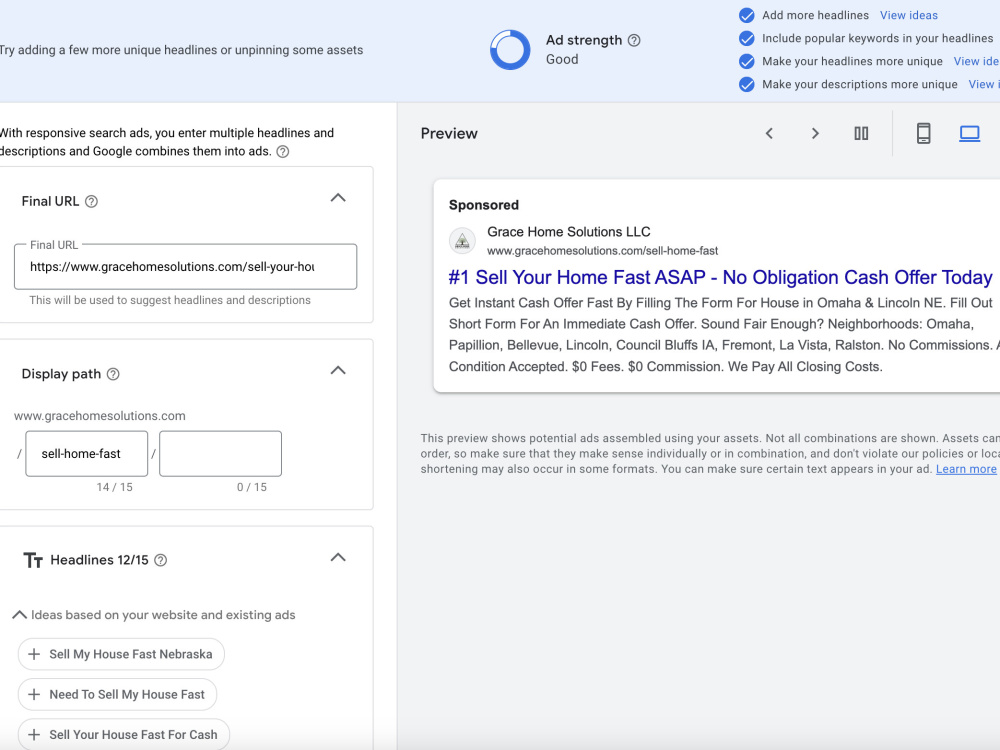Open the Learn more link
This screenshot has width=1000, height=750.
tap(966, 469)
